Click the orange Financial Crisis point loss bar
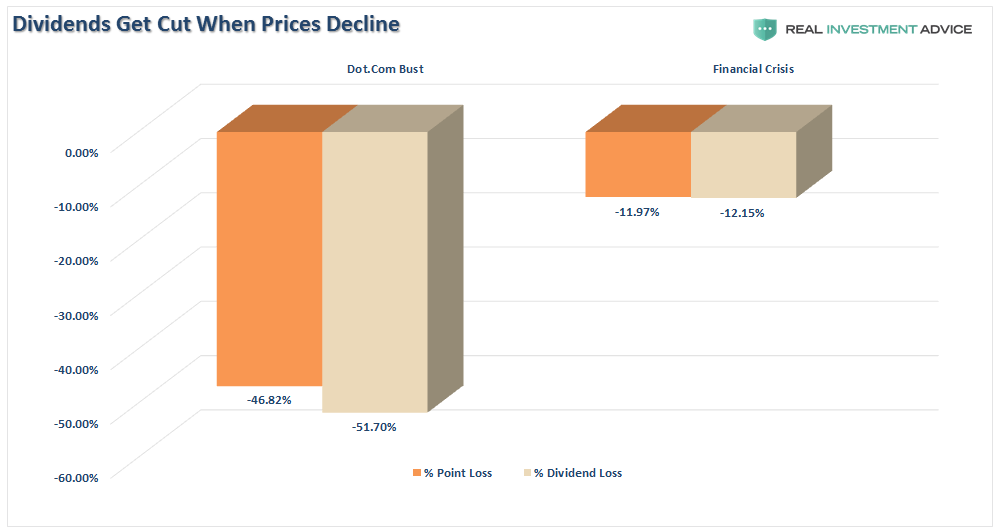 tap(638, 164)
